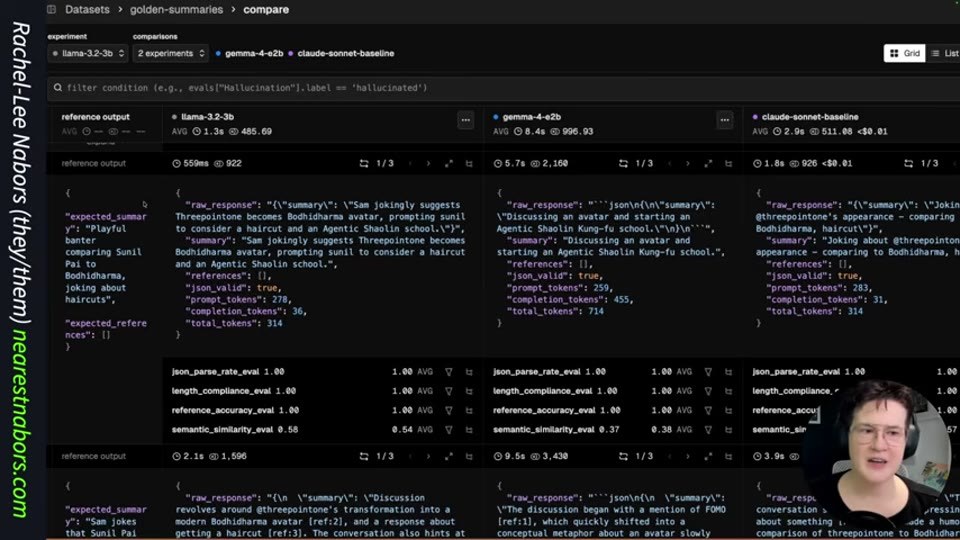This screenshot has width=960, height=540.
Task: Open the three-dots menu for llama-3.2-3b column
Action: click(x=465, y=120)
